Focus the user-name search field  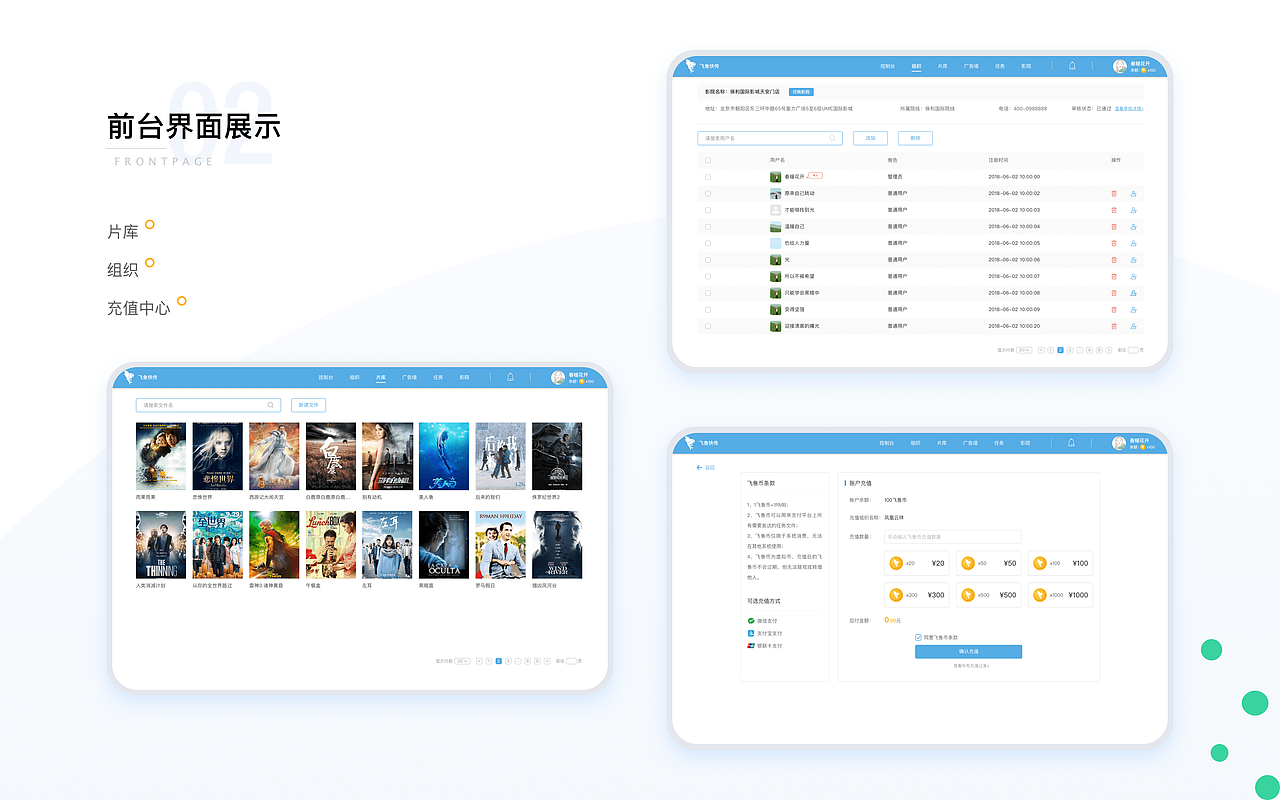[x=770, y=138]
